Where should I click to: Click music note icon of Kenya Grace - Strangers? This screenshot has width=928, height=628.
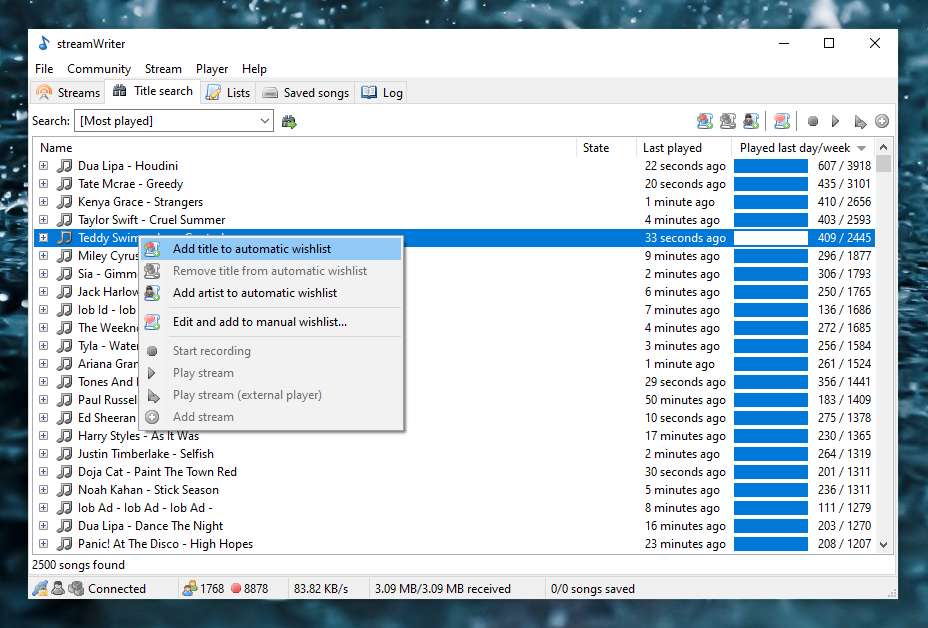click(x=65, y=202)
